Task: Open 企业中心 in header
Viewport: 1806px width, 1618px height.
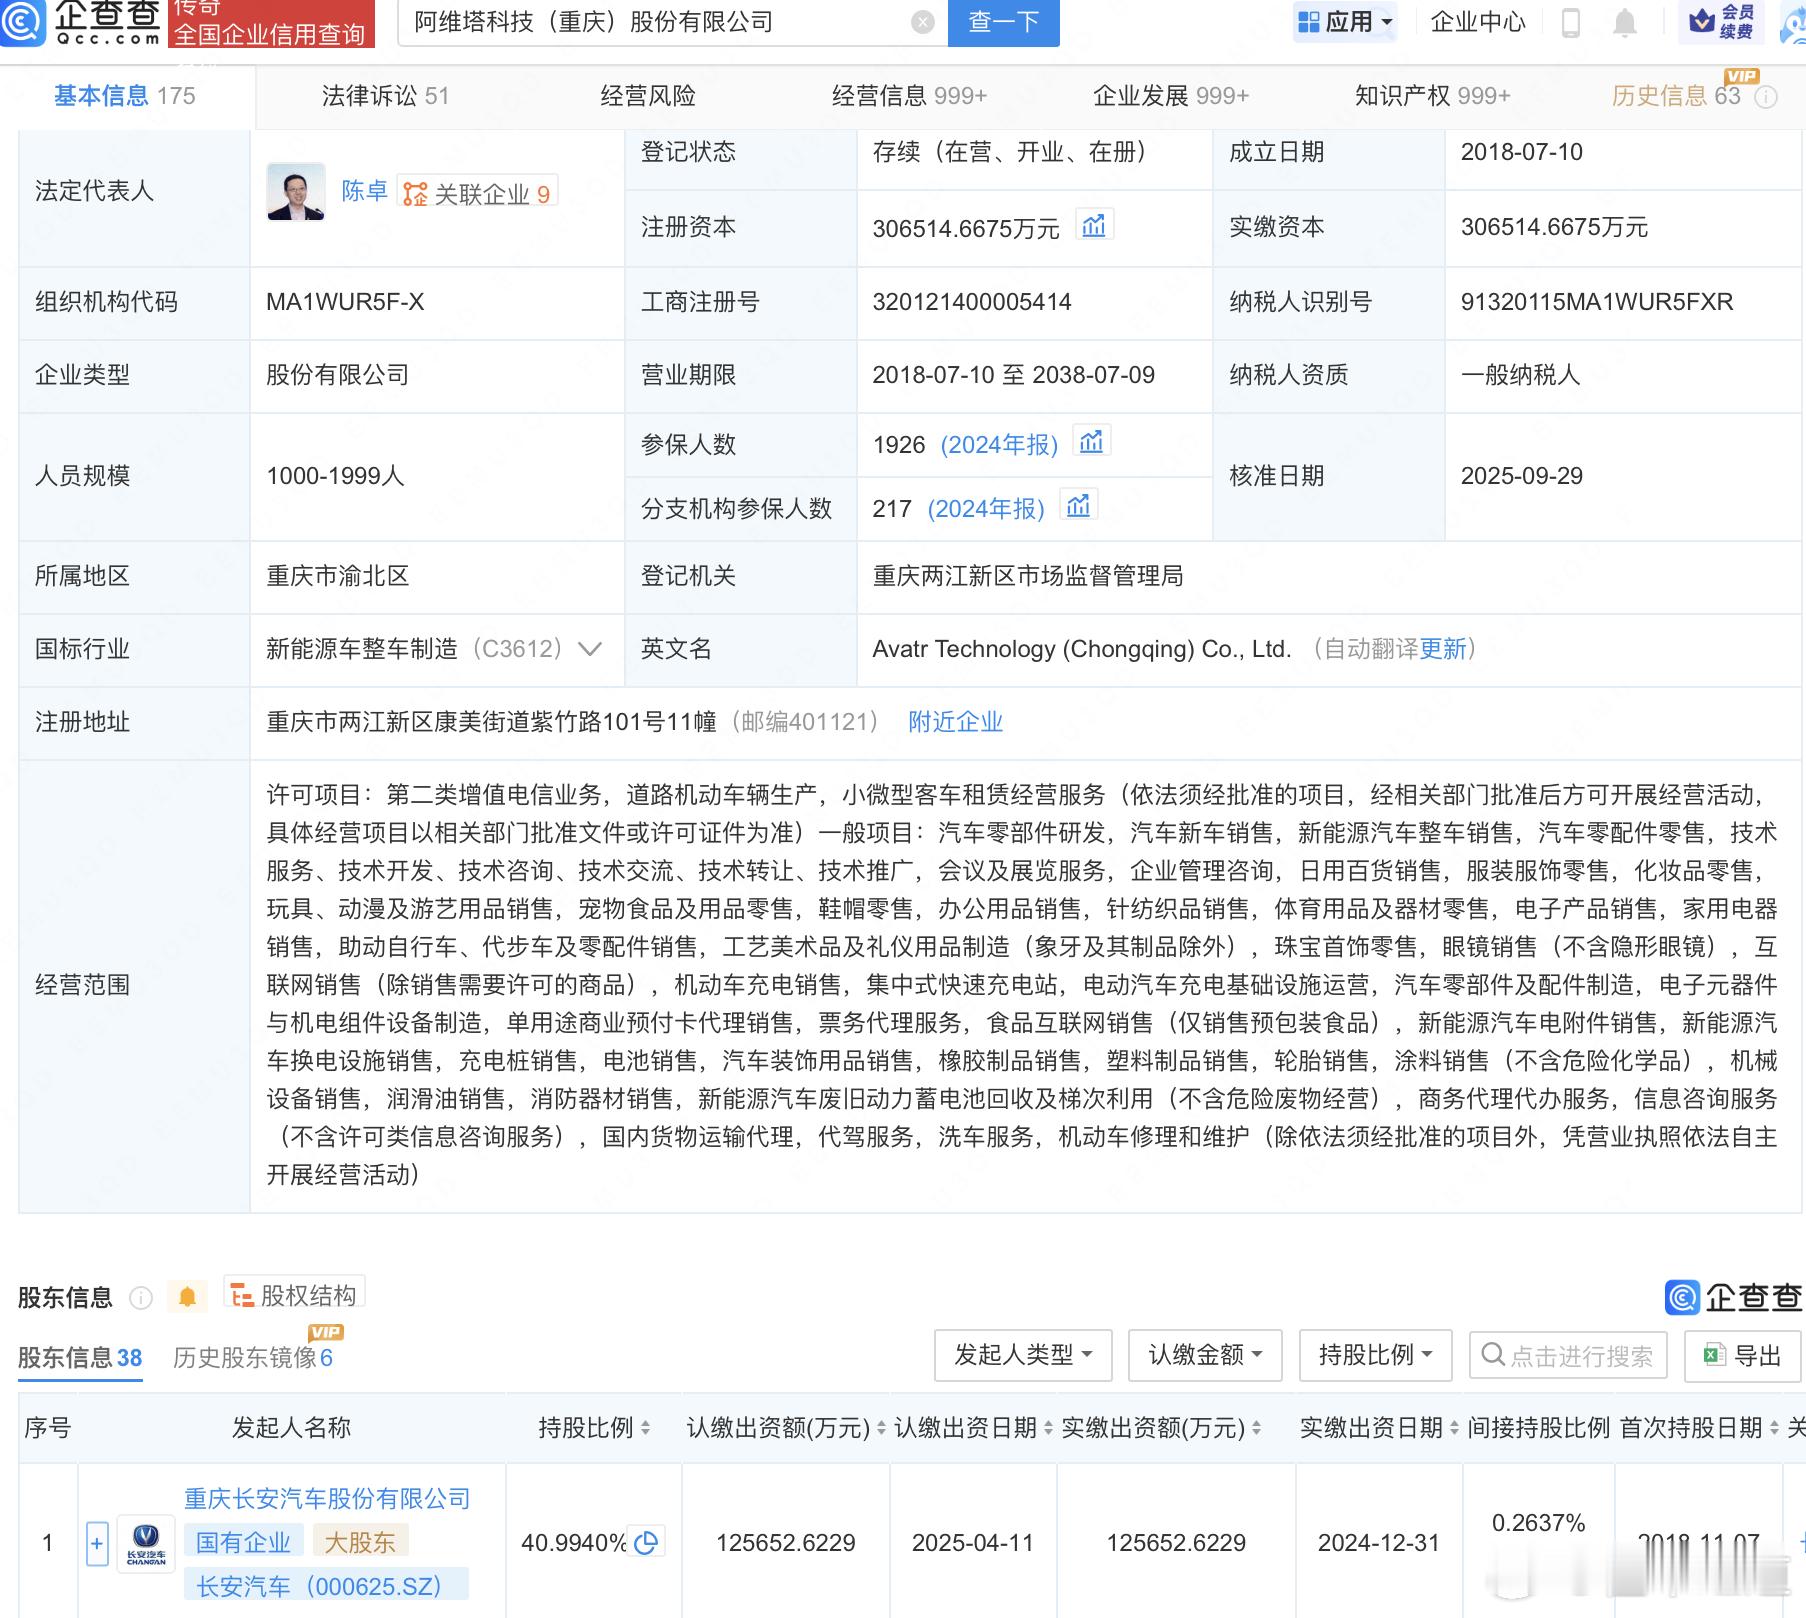Action: 1478,22
